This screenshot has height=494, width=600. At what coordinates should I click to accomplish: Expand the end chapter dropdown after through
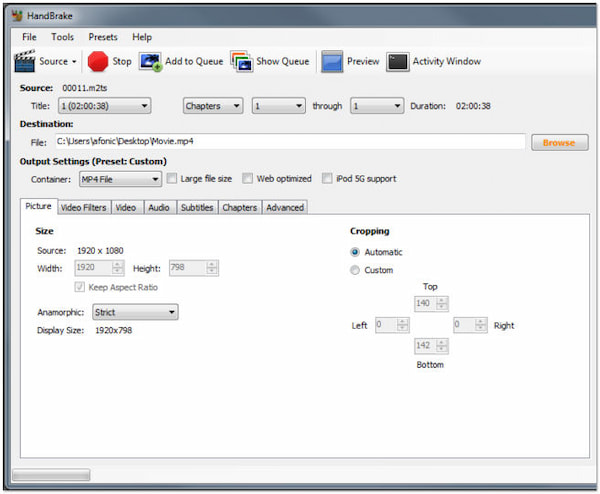(x=377, y=106)
